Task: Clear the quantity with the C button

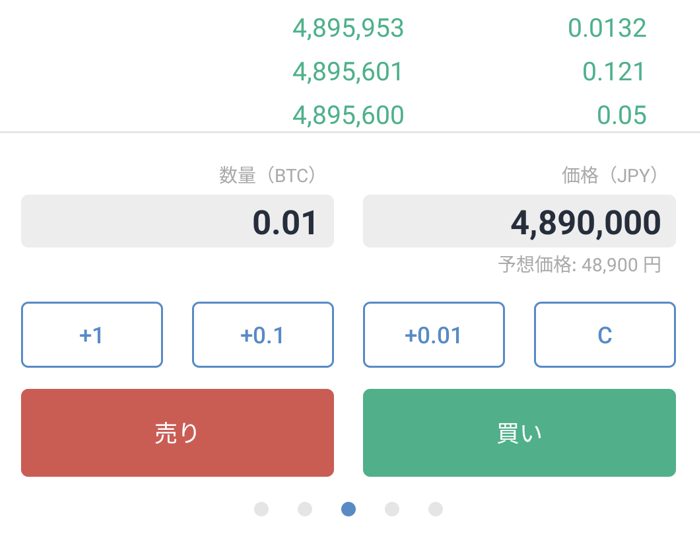Action: click(x=605, y=335)
